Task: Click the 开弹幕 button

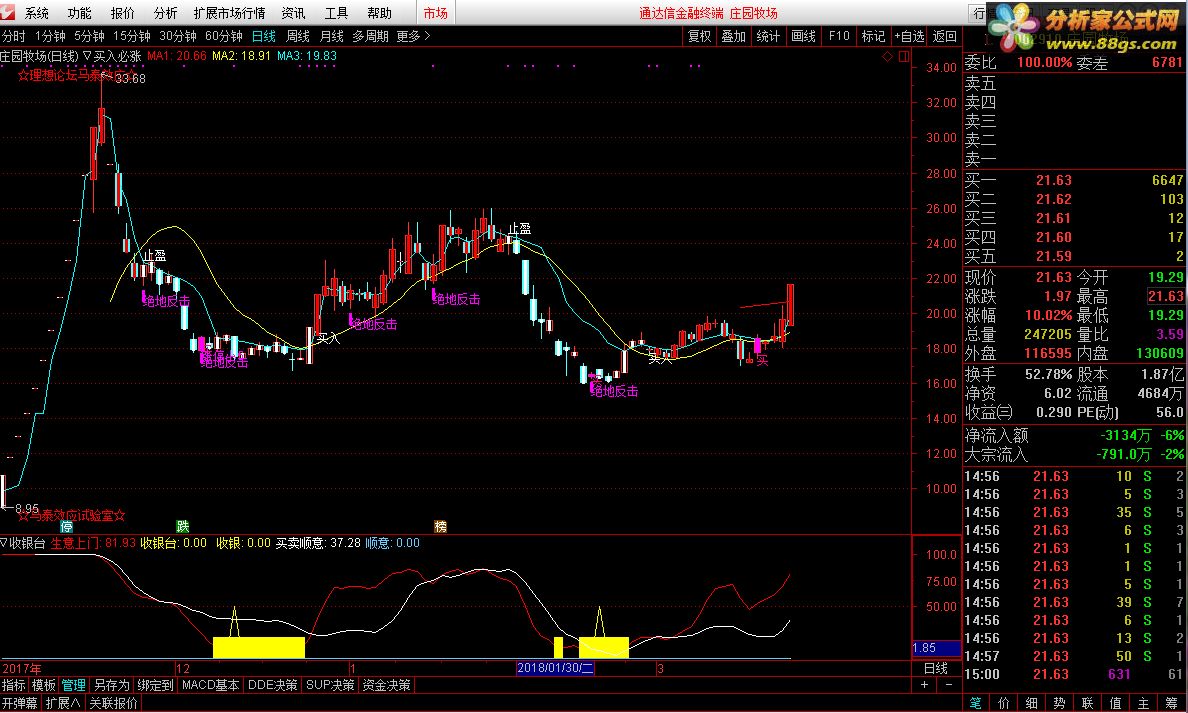Action: click(20, 703)
